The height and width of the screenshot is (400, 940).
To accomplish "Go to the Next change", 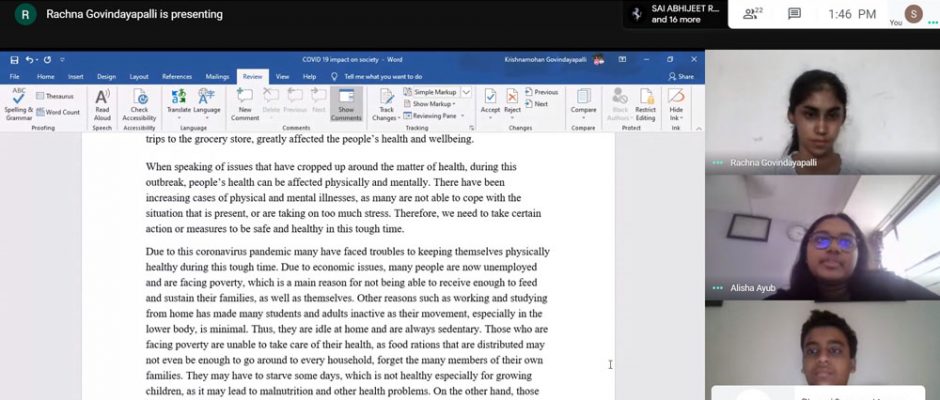I will click(x=537, y=104).
